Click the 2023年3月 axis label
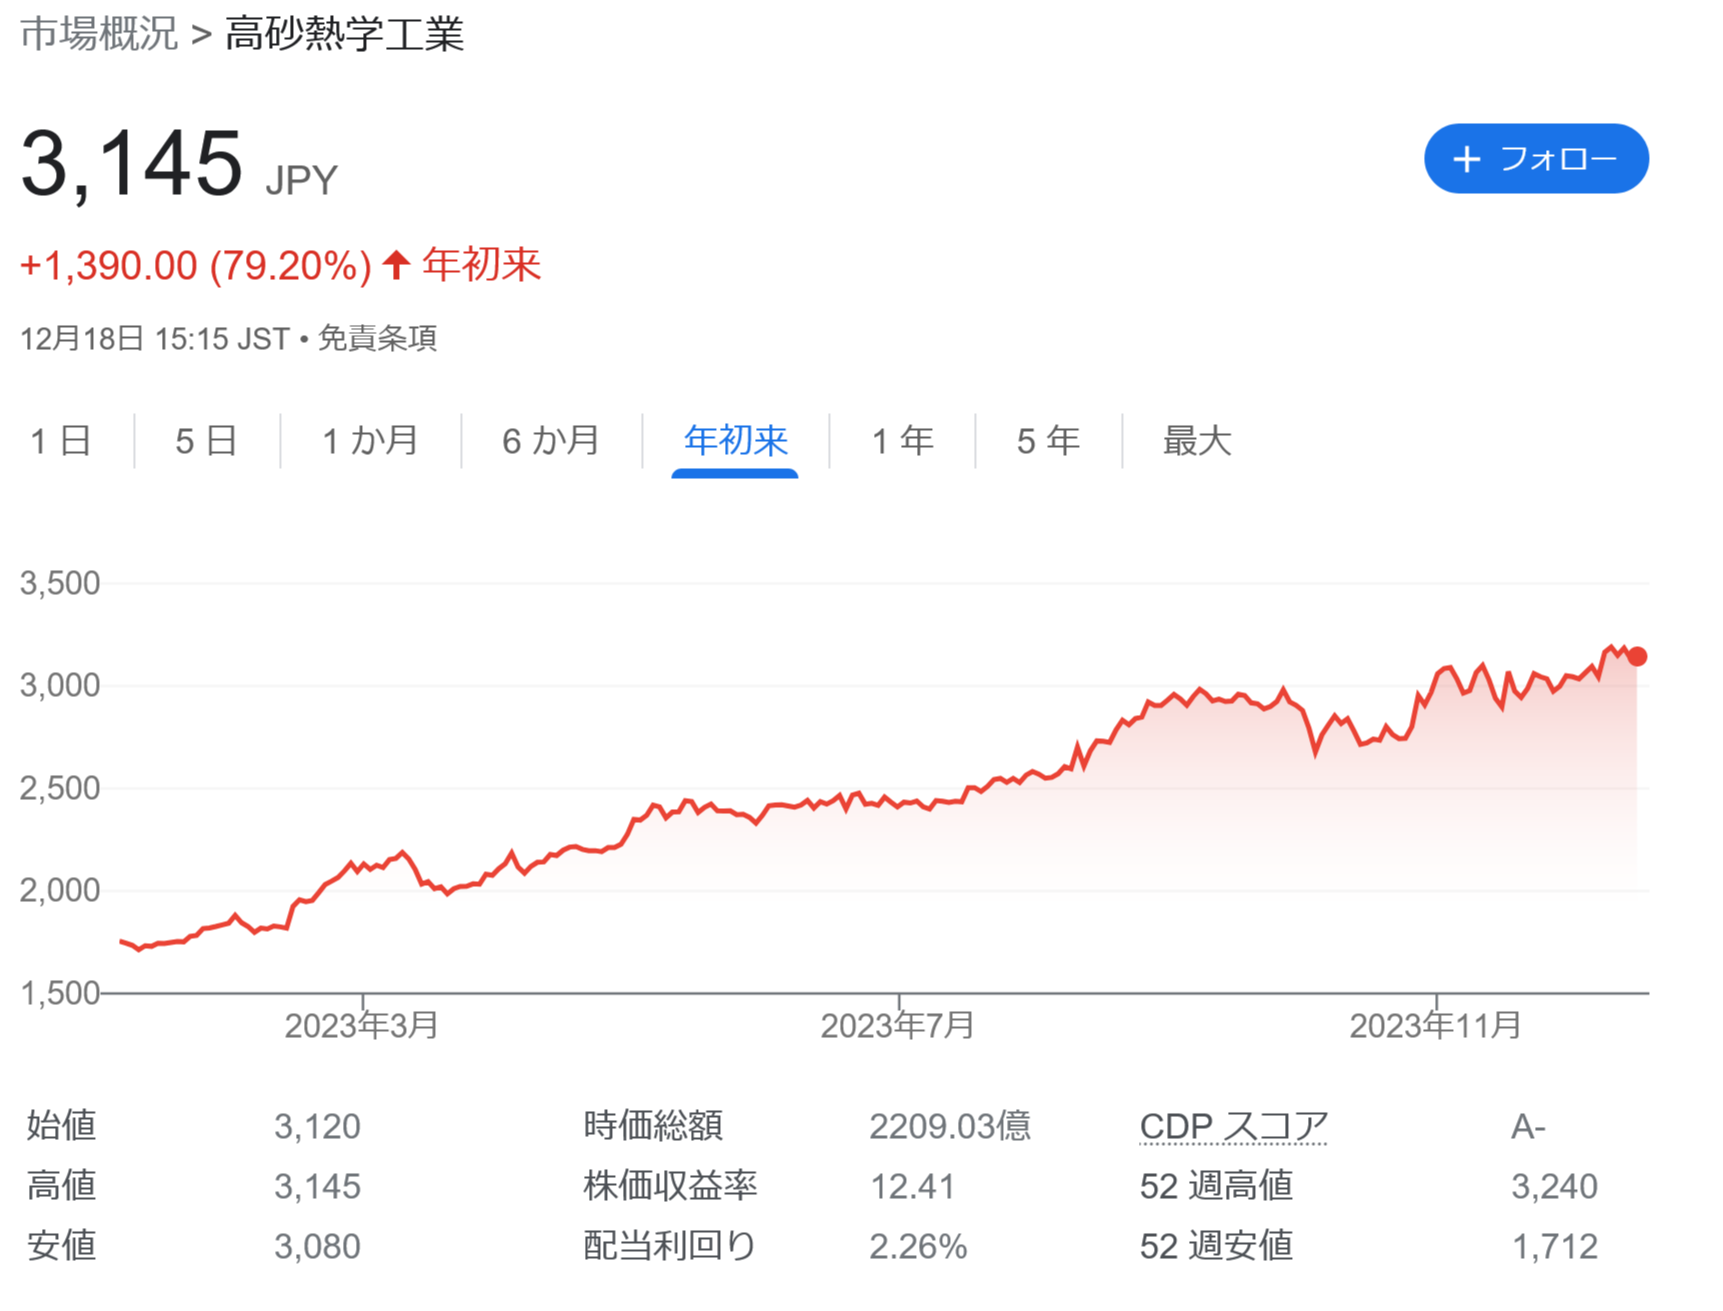The image size is (1723, 1311). pos(362,1025)
